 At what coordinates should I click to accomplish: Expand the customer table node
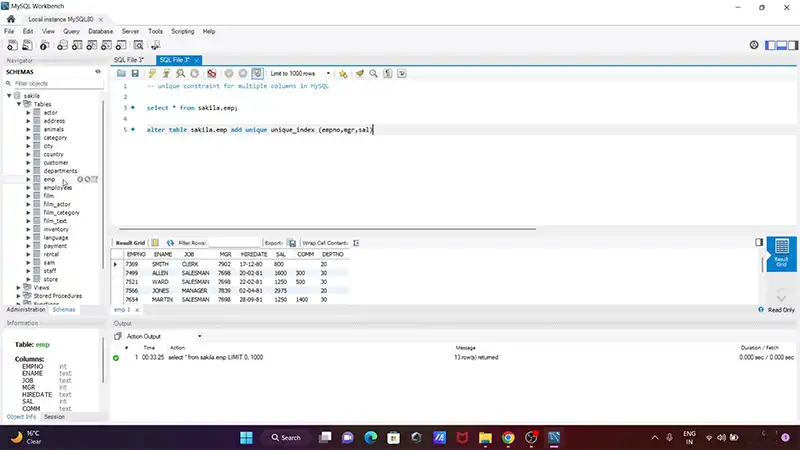point(29,162)
